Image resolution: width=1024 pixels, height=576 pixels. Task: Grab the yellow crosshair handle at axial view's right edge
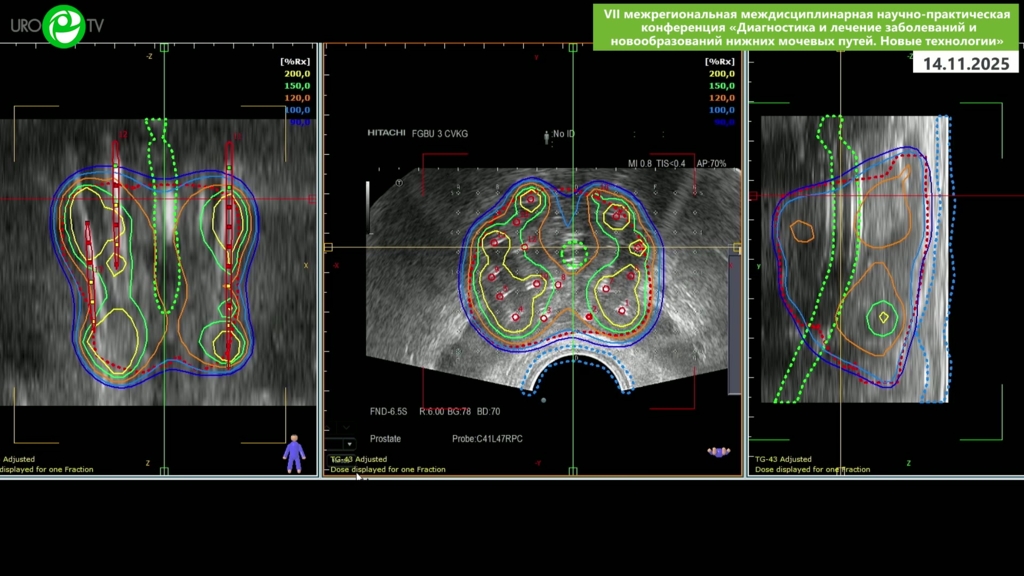coord(738,247)
